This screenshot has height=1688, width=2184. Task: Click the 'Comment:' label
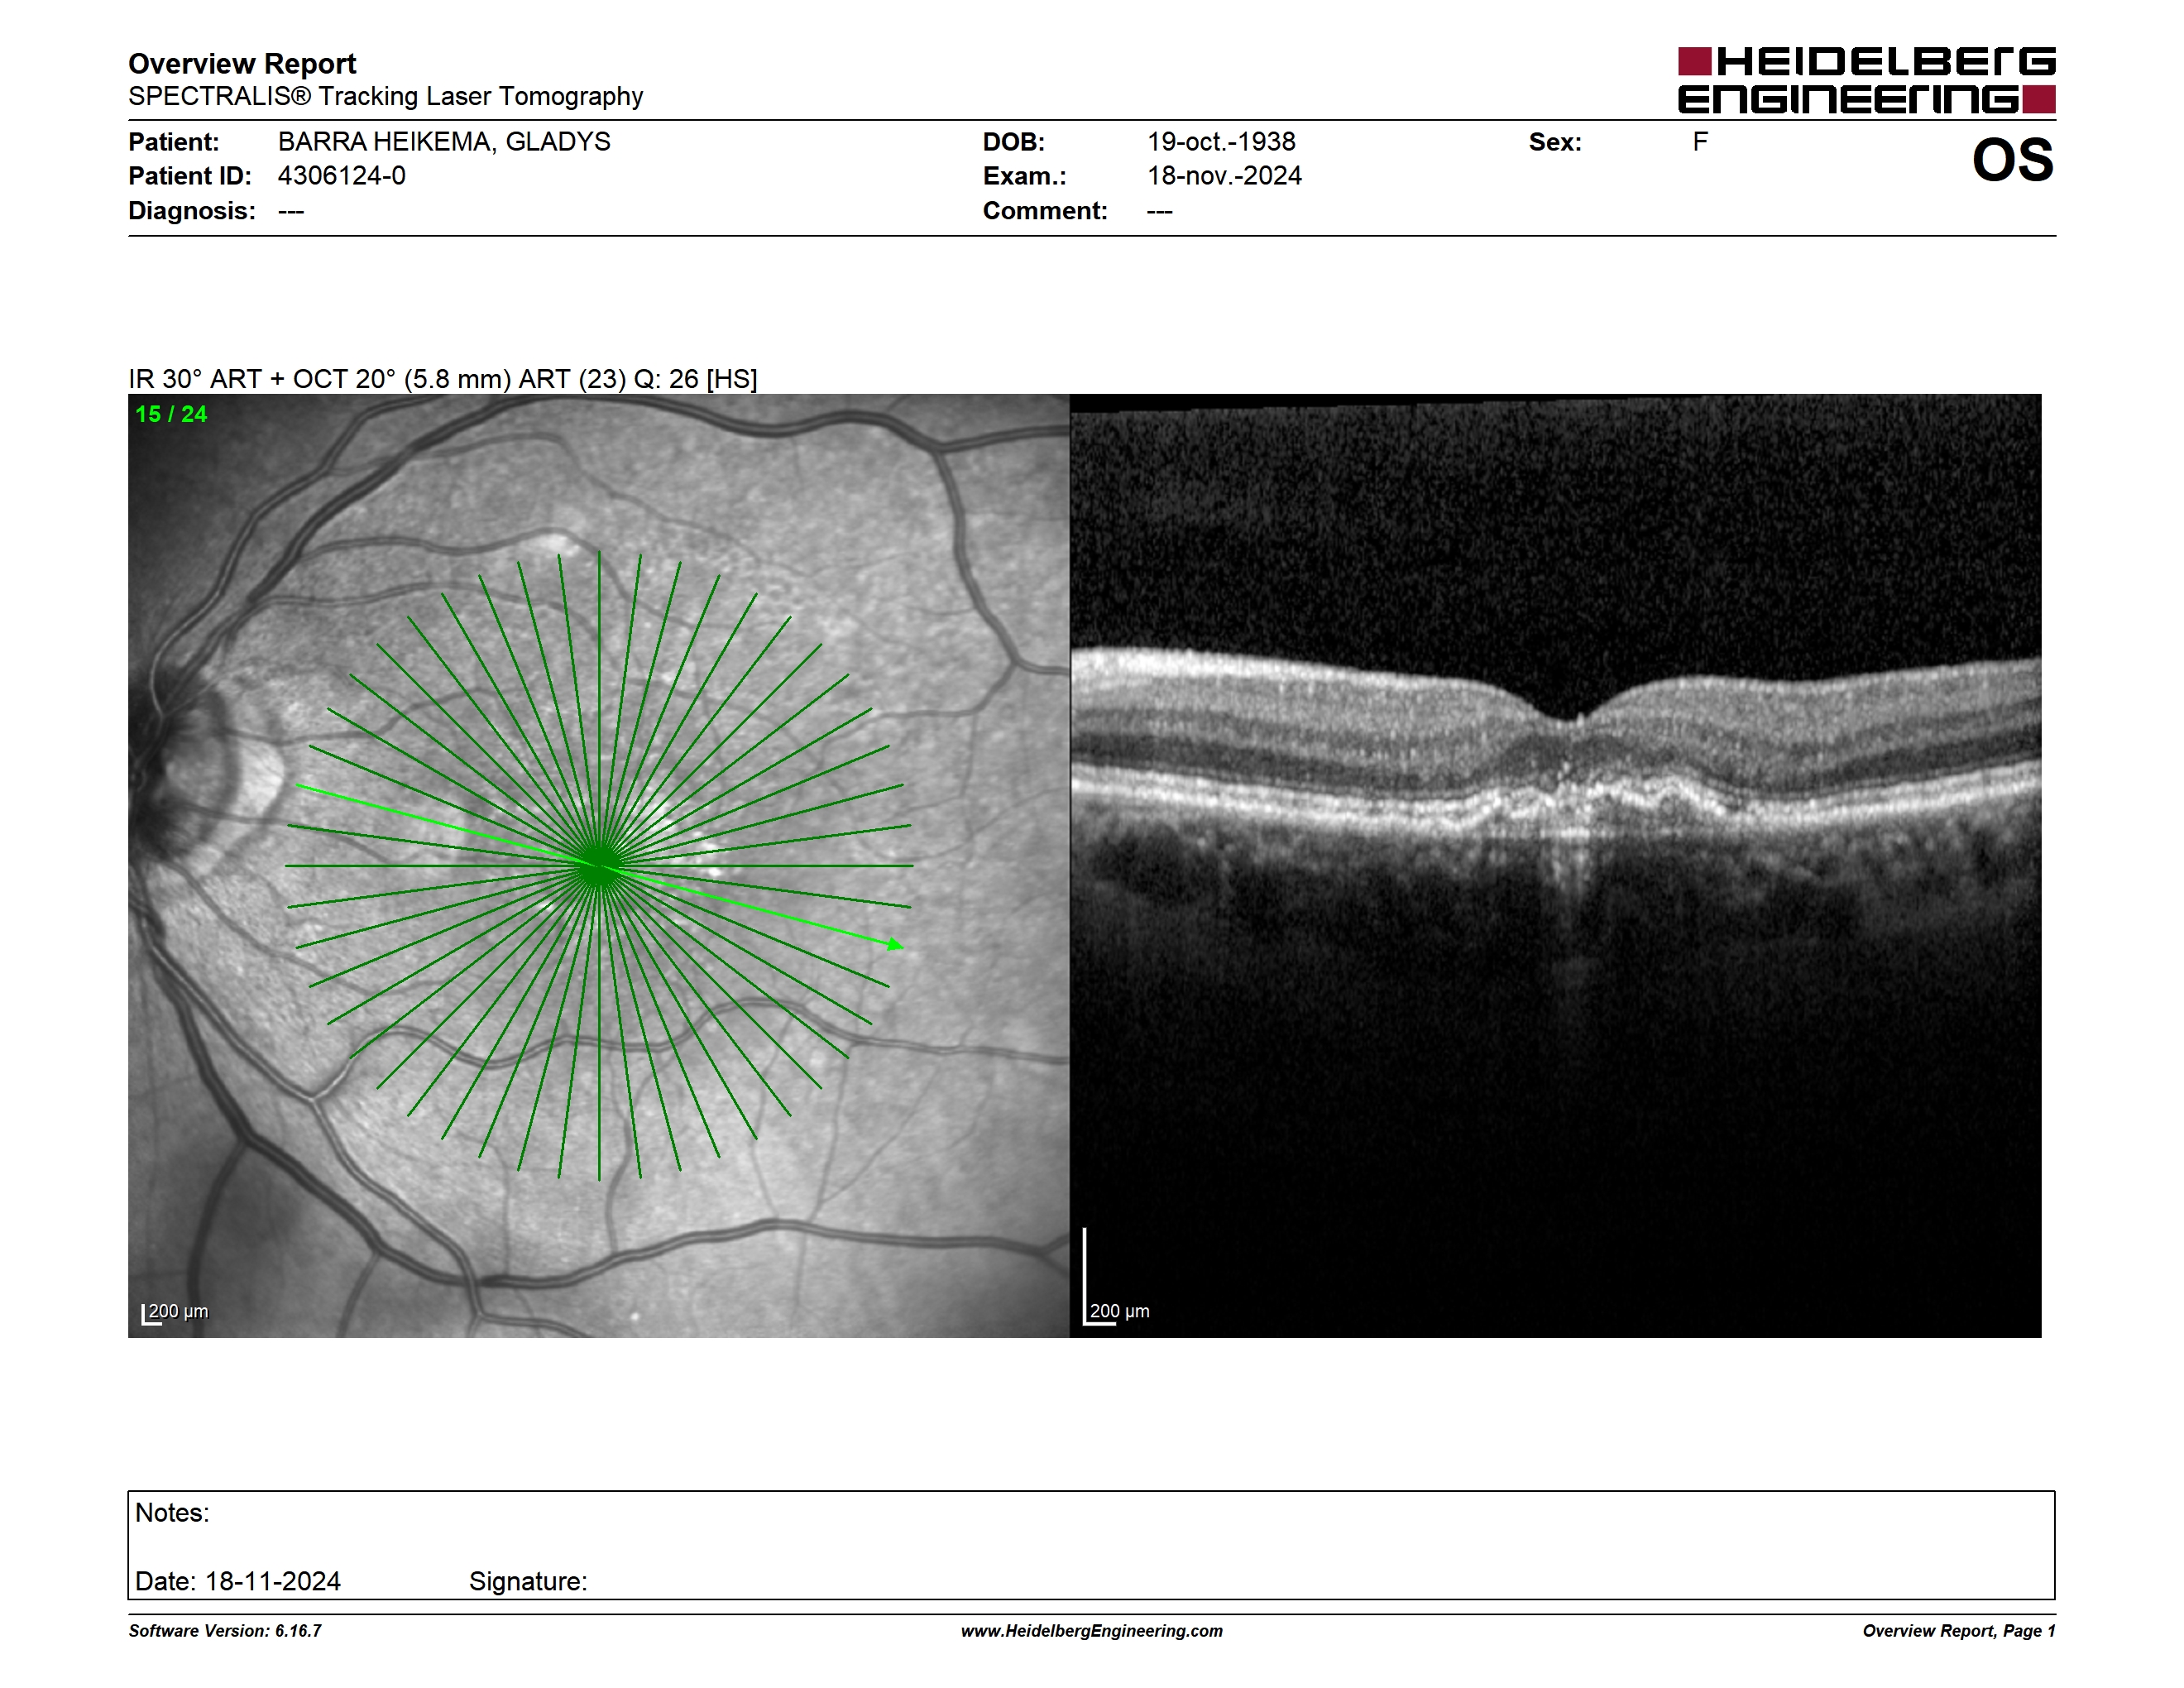1045,211
